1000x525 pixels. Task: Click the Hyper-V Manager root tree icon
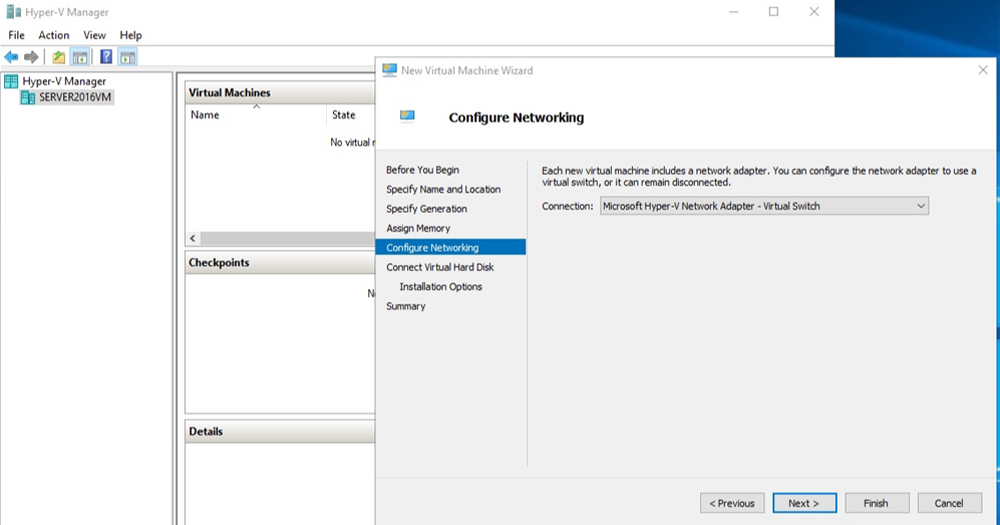pos(11,81)
